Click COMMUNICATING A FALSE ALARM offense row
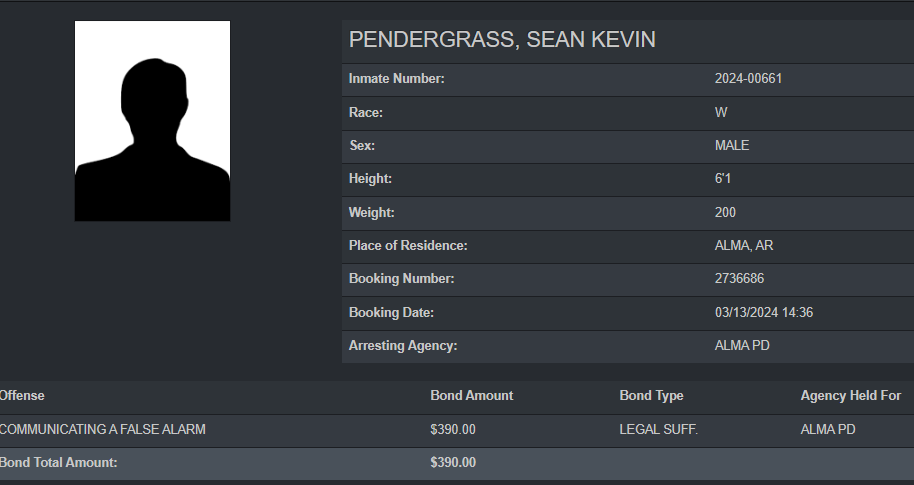Image resolution: width=914 pixels, height=485 pixels. coord(102,430)
